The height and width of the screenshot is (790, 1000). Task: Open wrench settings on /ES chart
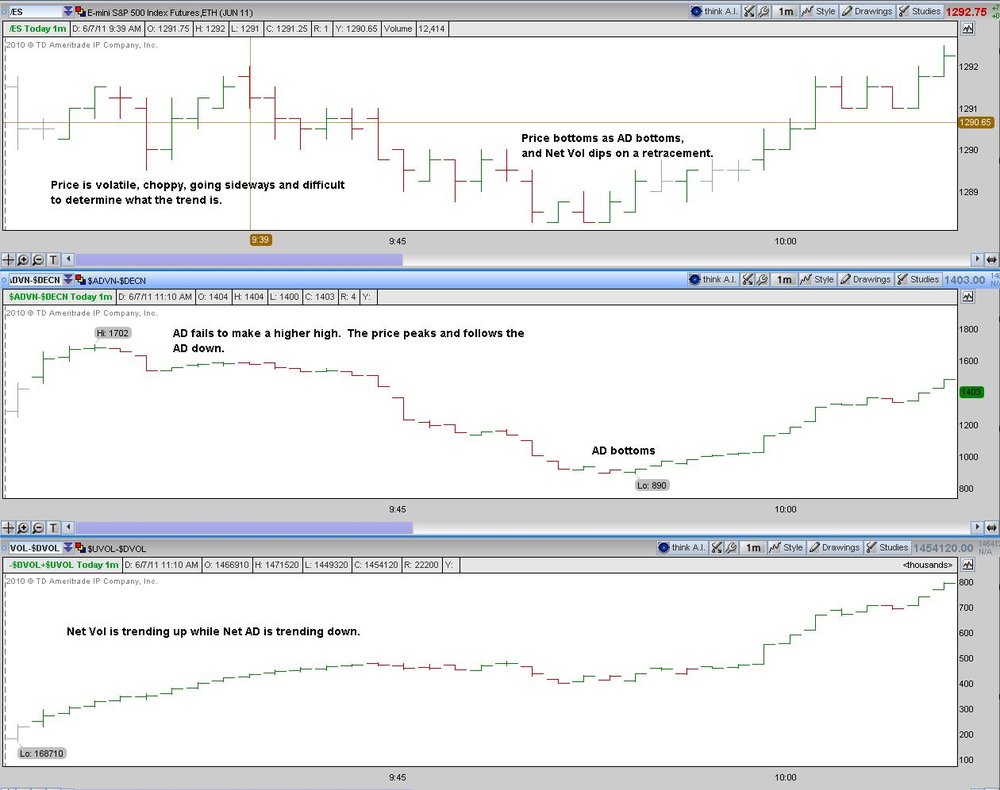pos(763,11)
